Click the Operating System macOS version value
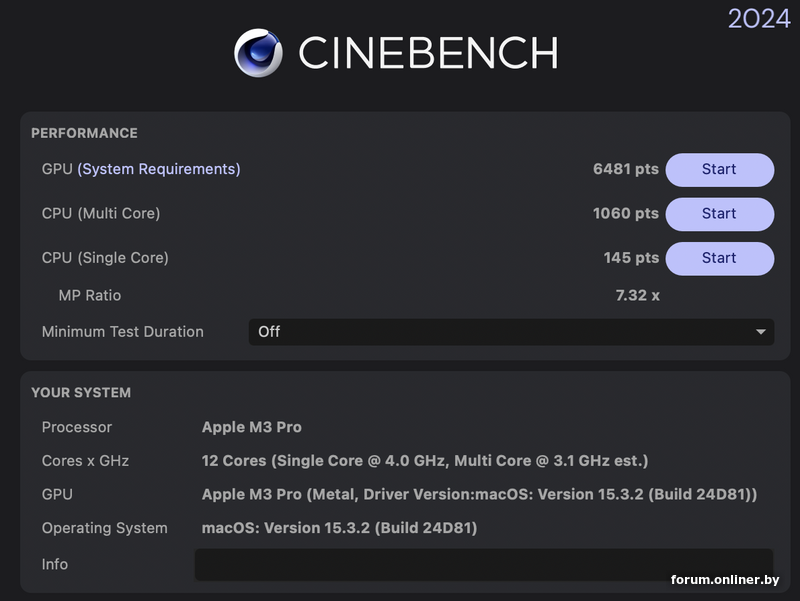 click(x=339, y=528)
